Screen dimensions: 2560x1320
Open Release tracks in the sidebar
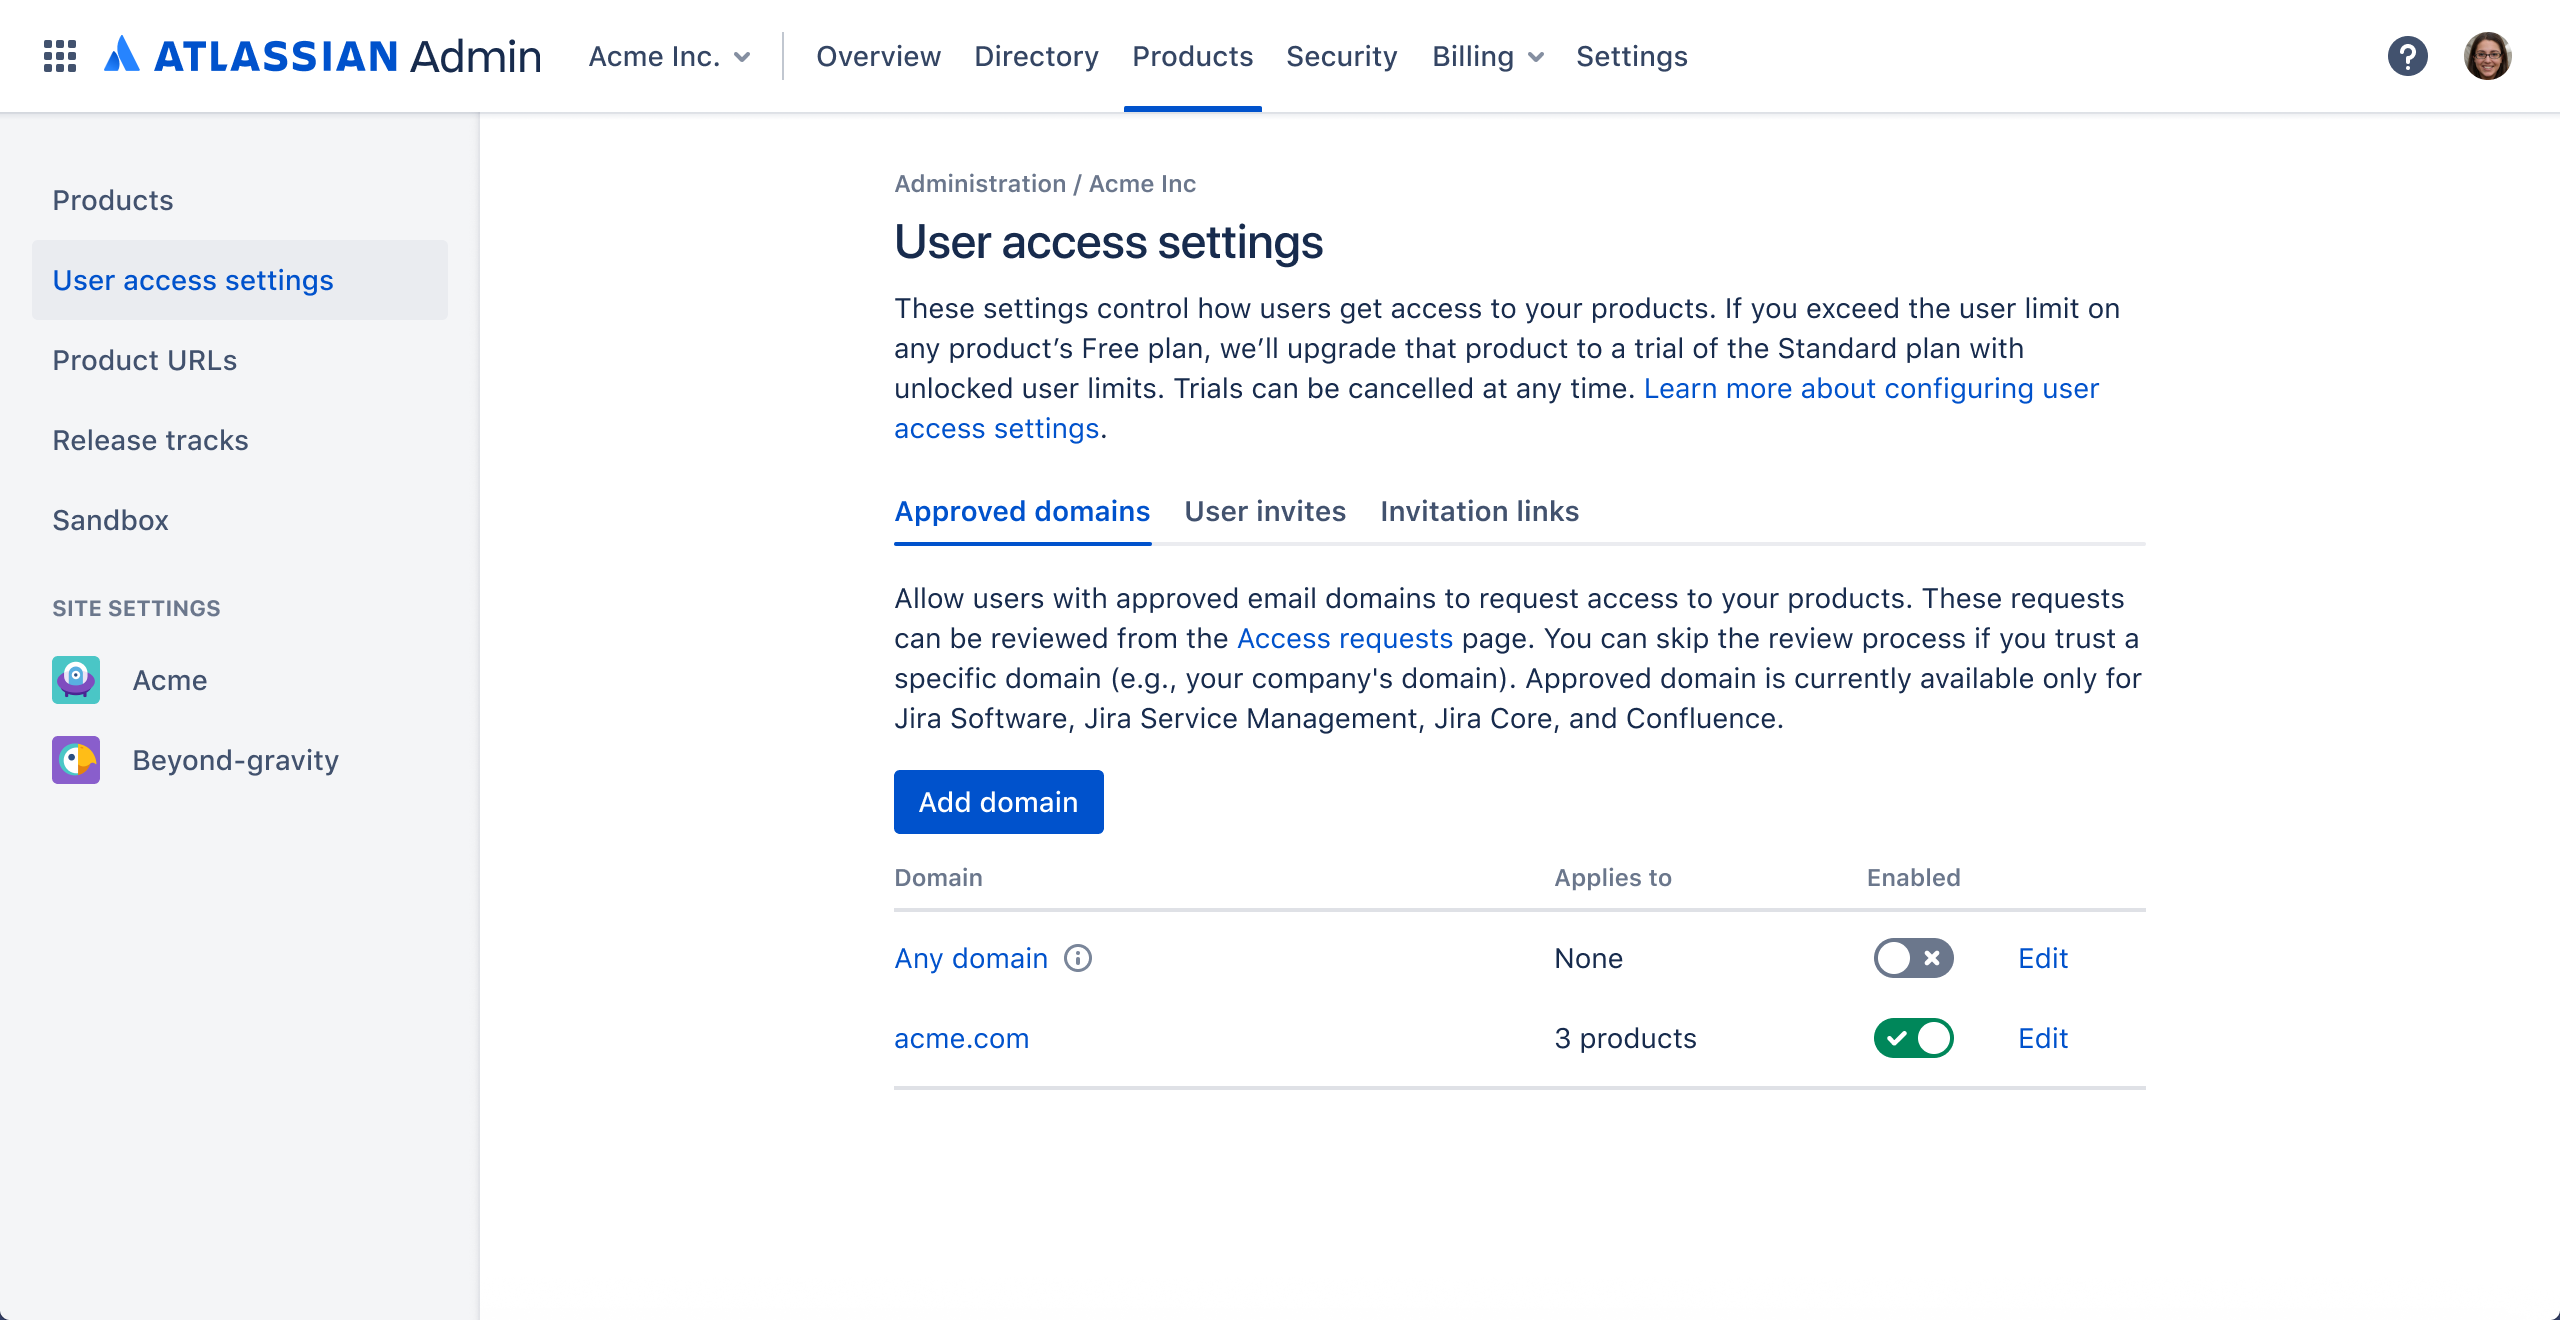click(150, 440)
